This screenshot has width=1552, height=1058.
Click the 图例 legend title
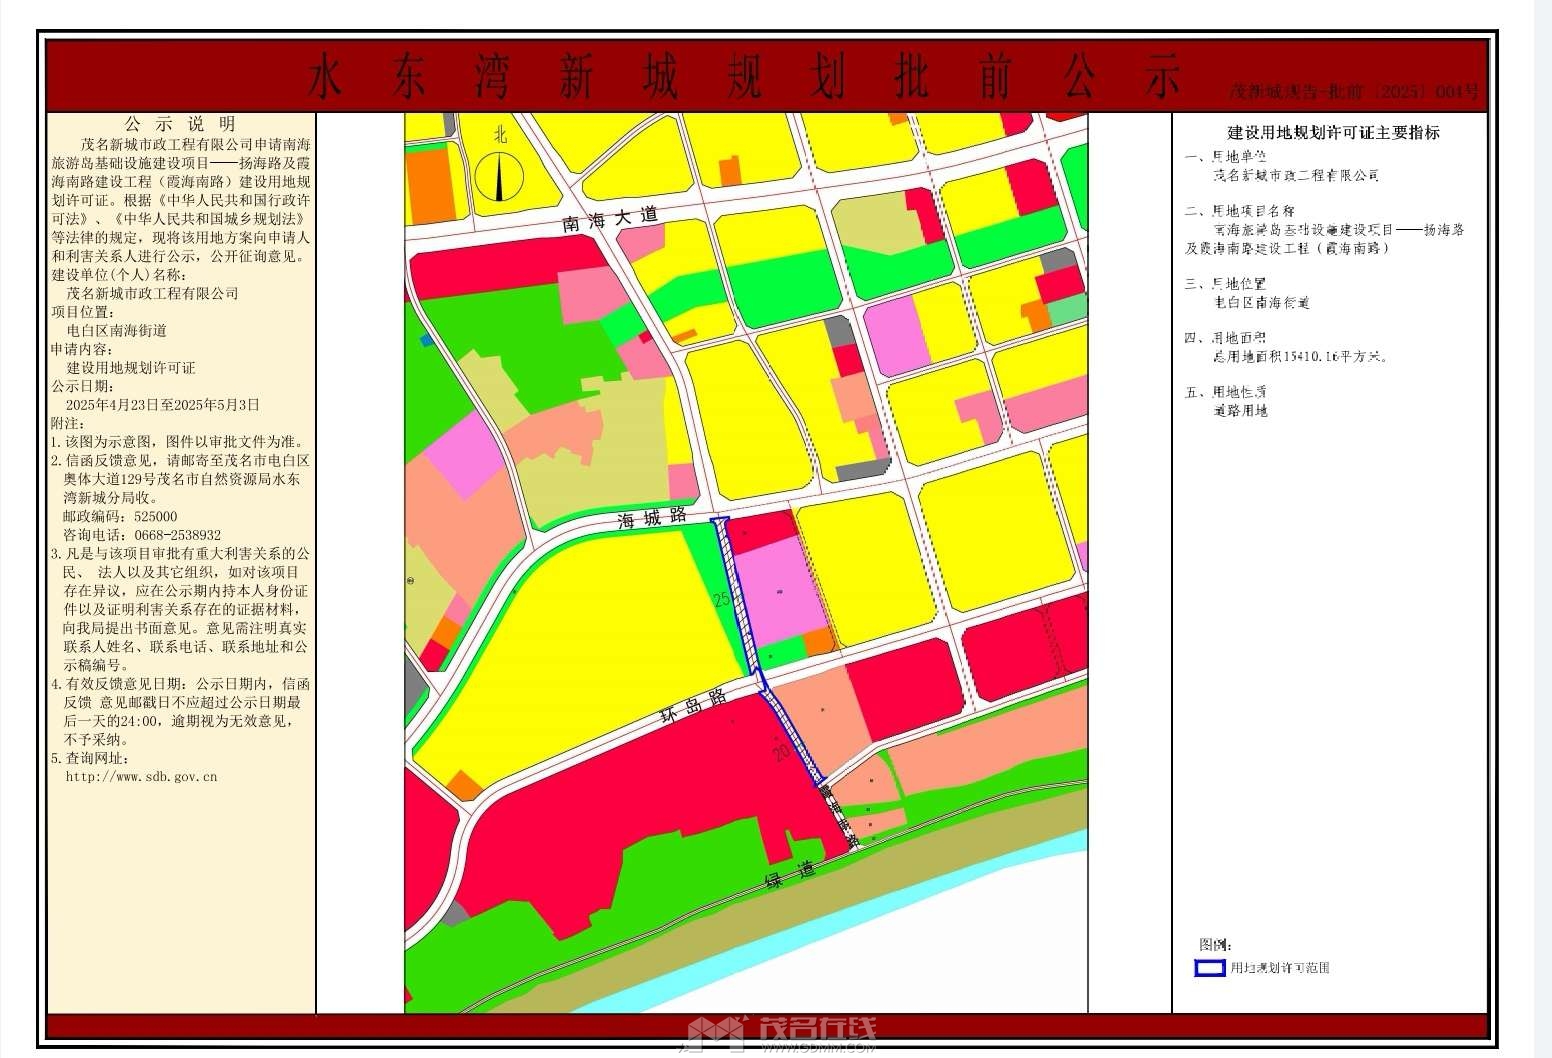click(1215, 944)
